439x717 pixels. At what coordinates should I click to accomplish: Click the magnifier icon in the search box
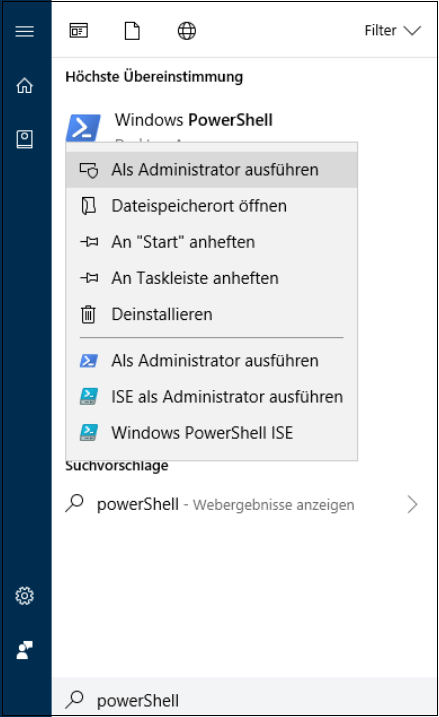coord(75,699)
